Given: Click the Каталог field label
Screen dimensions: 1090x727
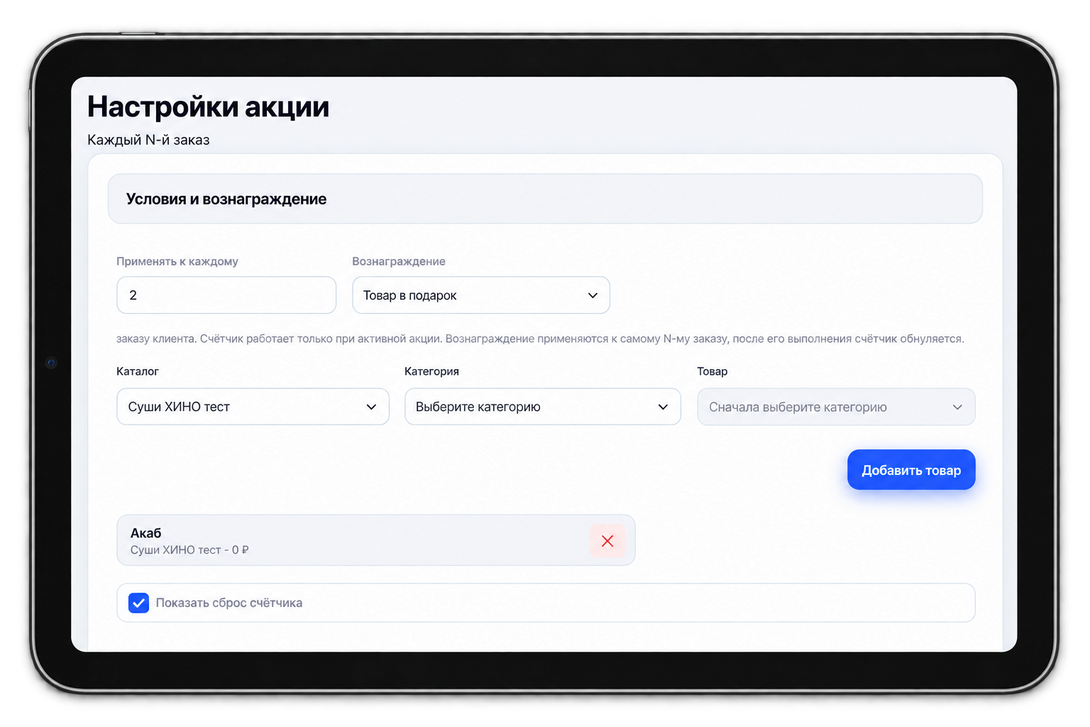Looking at the screenshot, I should click(x=138, y=371).
